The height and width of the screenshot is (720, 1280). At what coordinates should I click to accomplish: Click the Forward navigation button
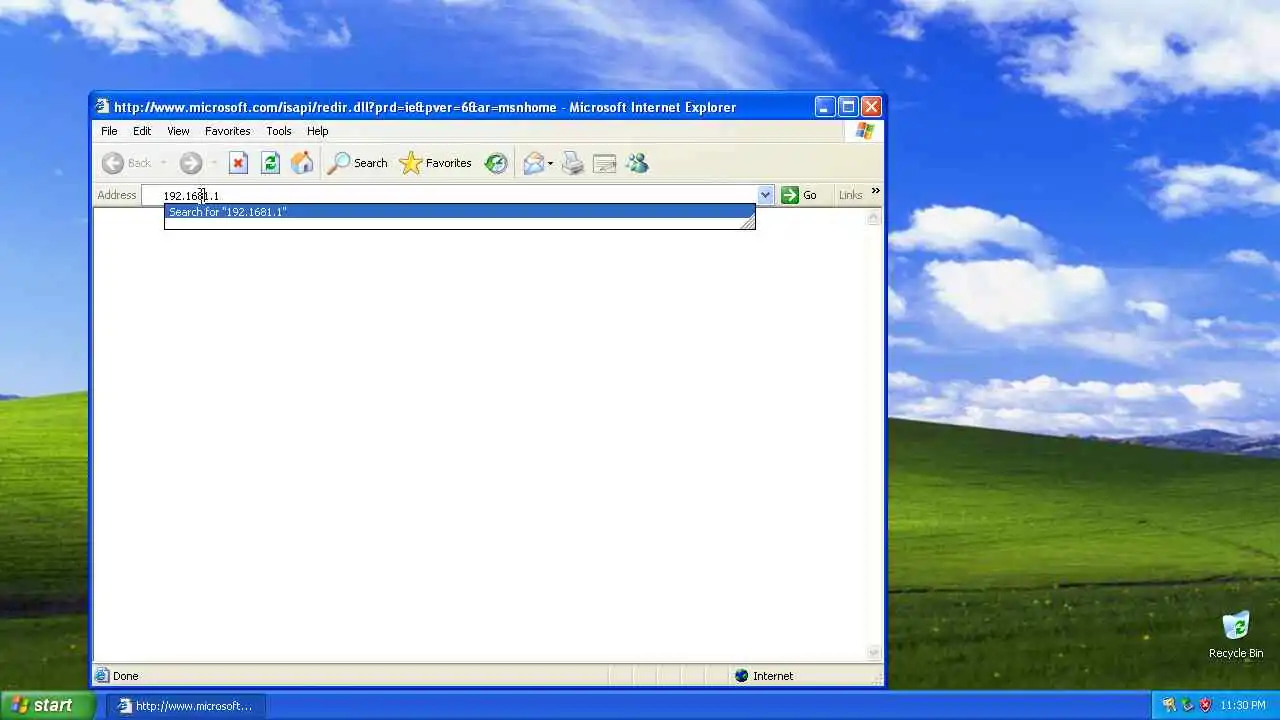click(x=191, y=163)
